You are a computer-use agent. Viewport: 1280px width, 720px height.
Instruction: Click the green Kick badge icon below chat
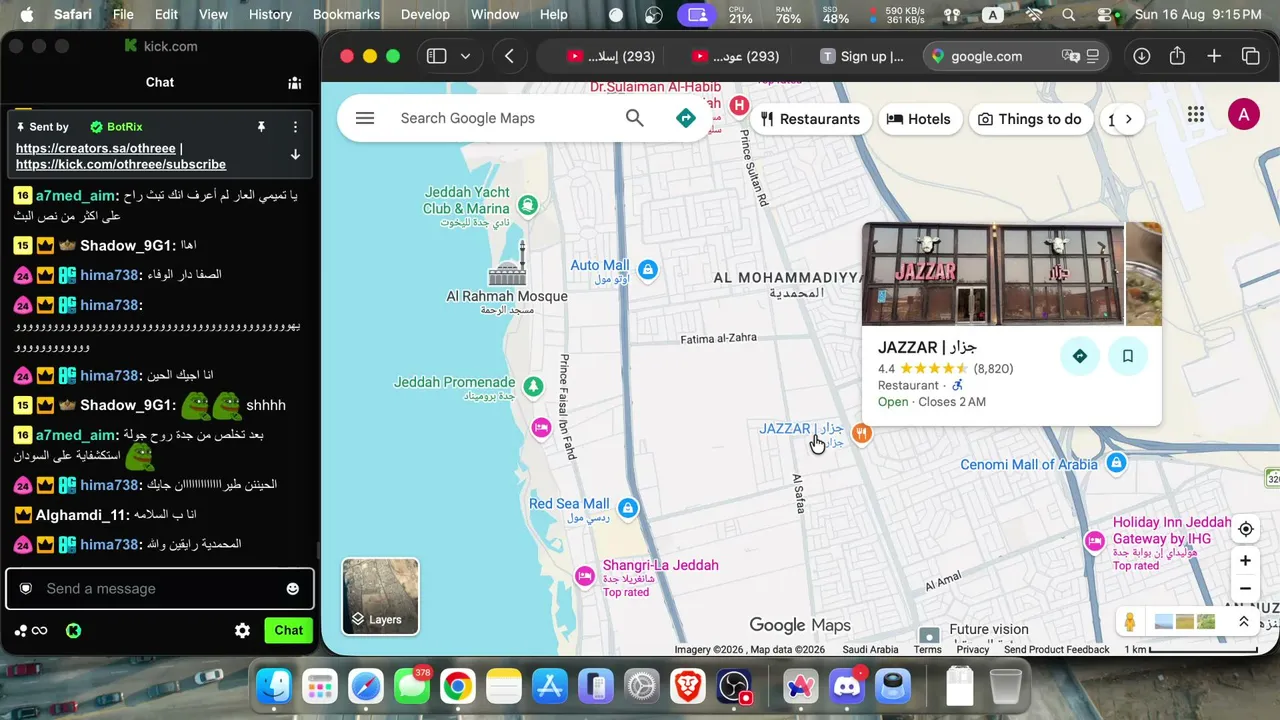[73, 630]
